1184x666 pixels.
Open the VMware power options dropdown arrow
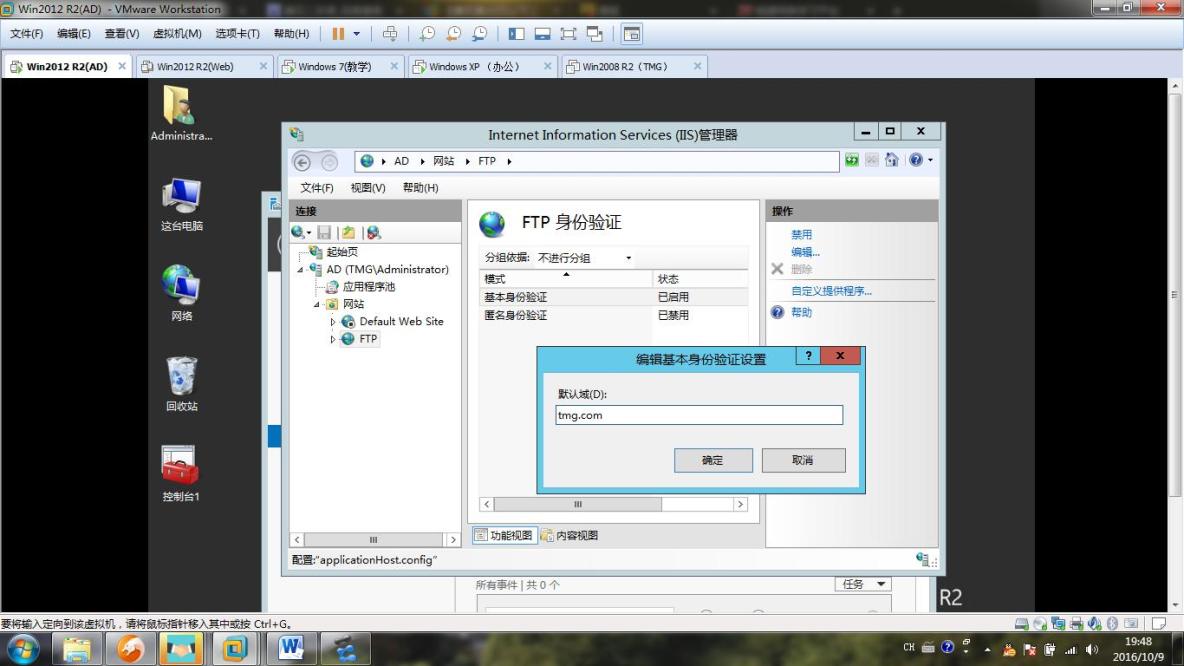pyautogui.click(x=356, y=34)
